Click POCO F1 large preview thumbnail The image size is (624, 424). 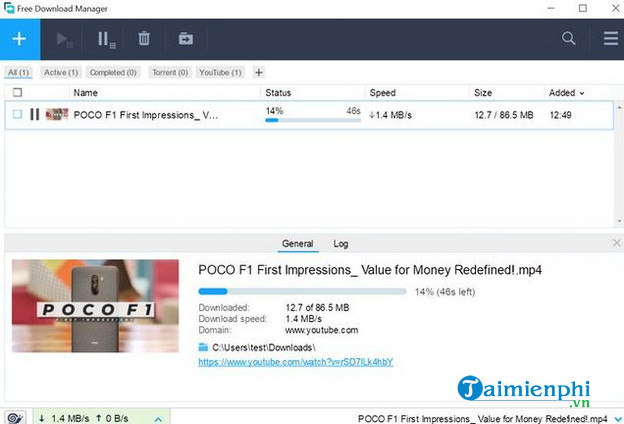tap(95, 306)
